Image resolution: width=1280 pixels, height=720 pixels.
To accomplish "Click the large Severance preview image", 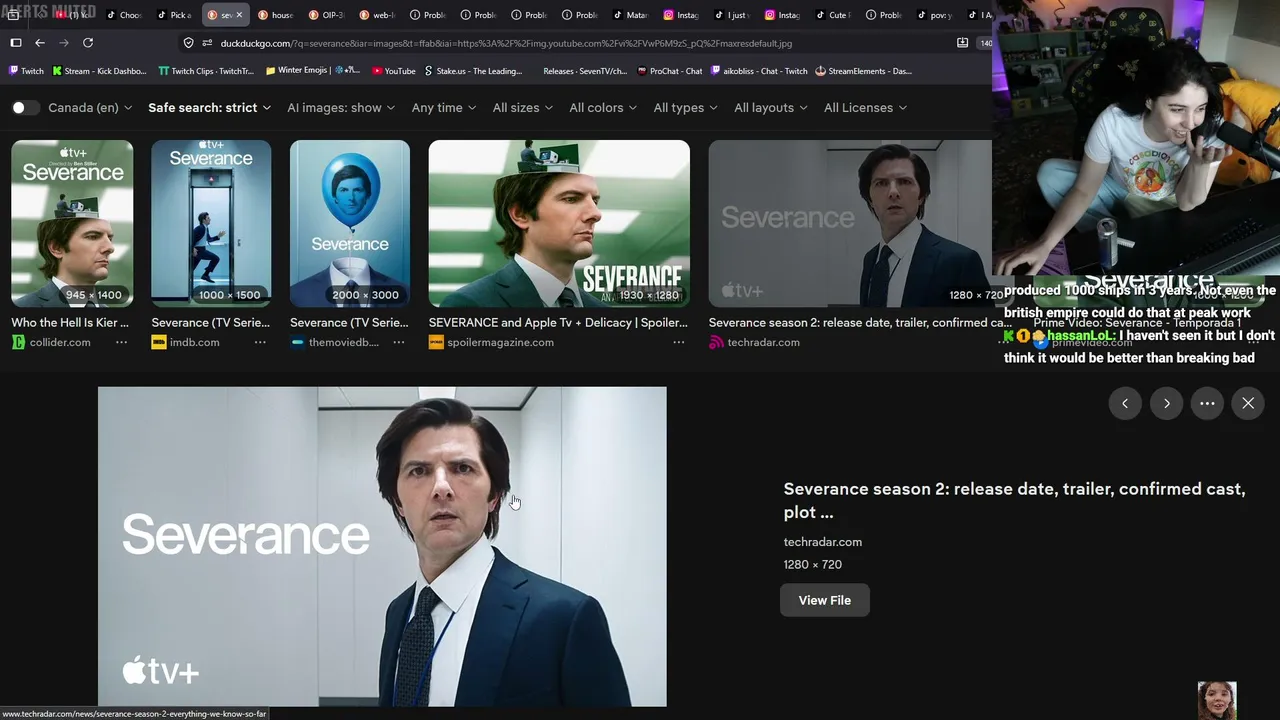I will coord(382,547).
